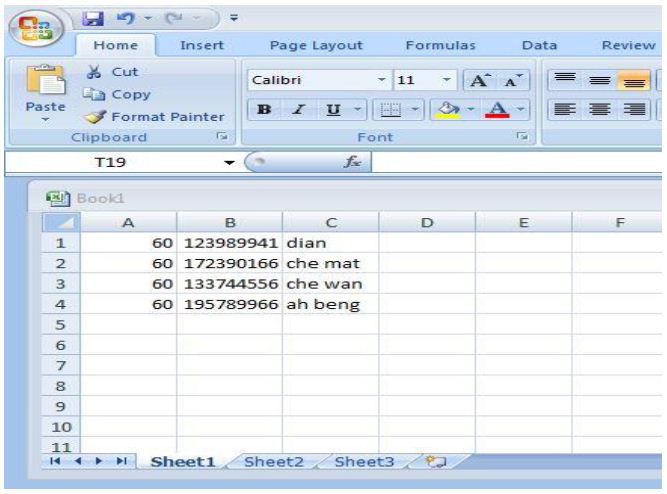Select cell containing 133744556

(230, 283)
